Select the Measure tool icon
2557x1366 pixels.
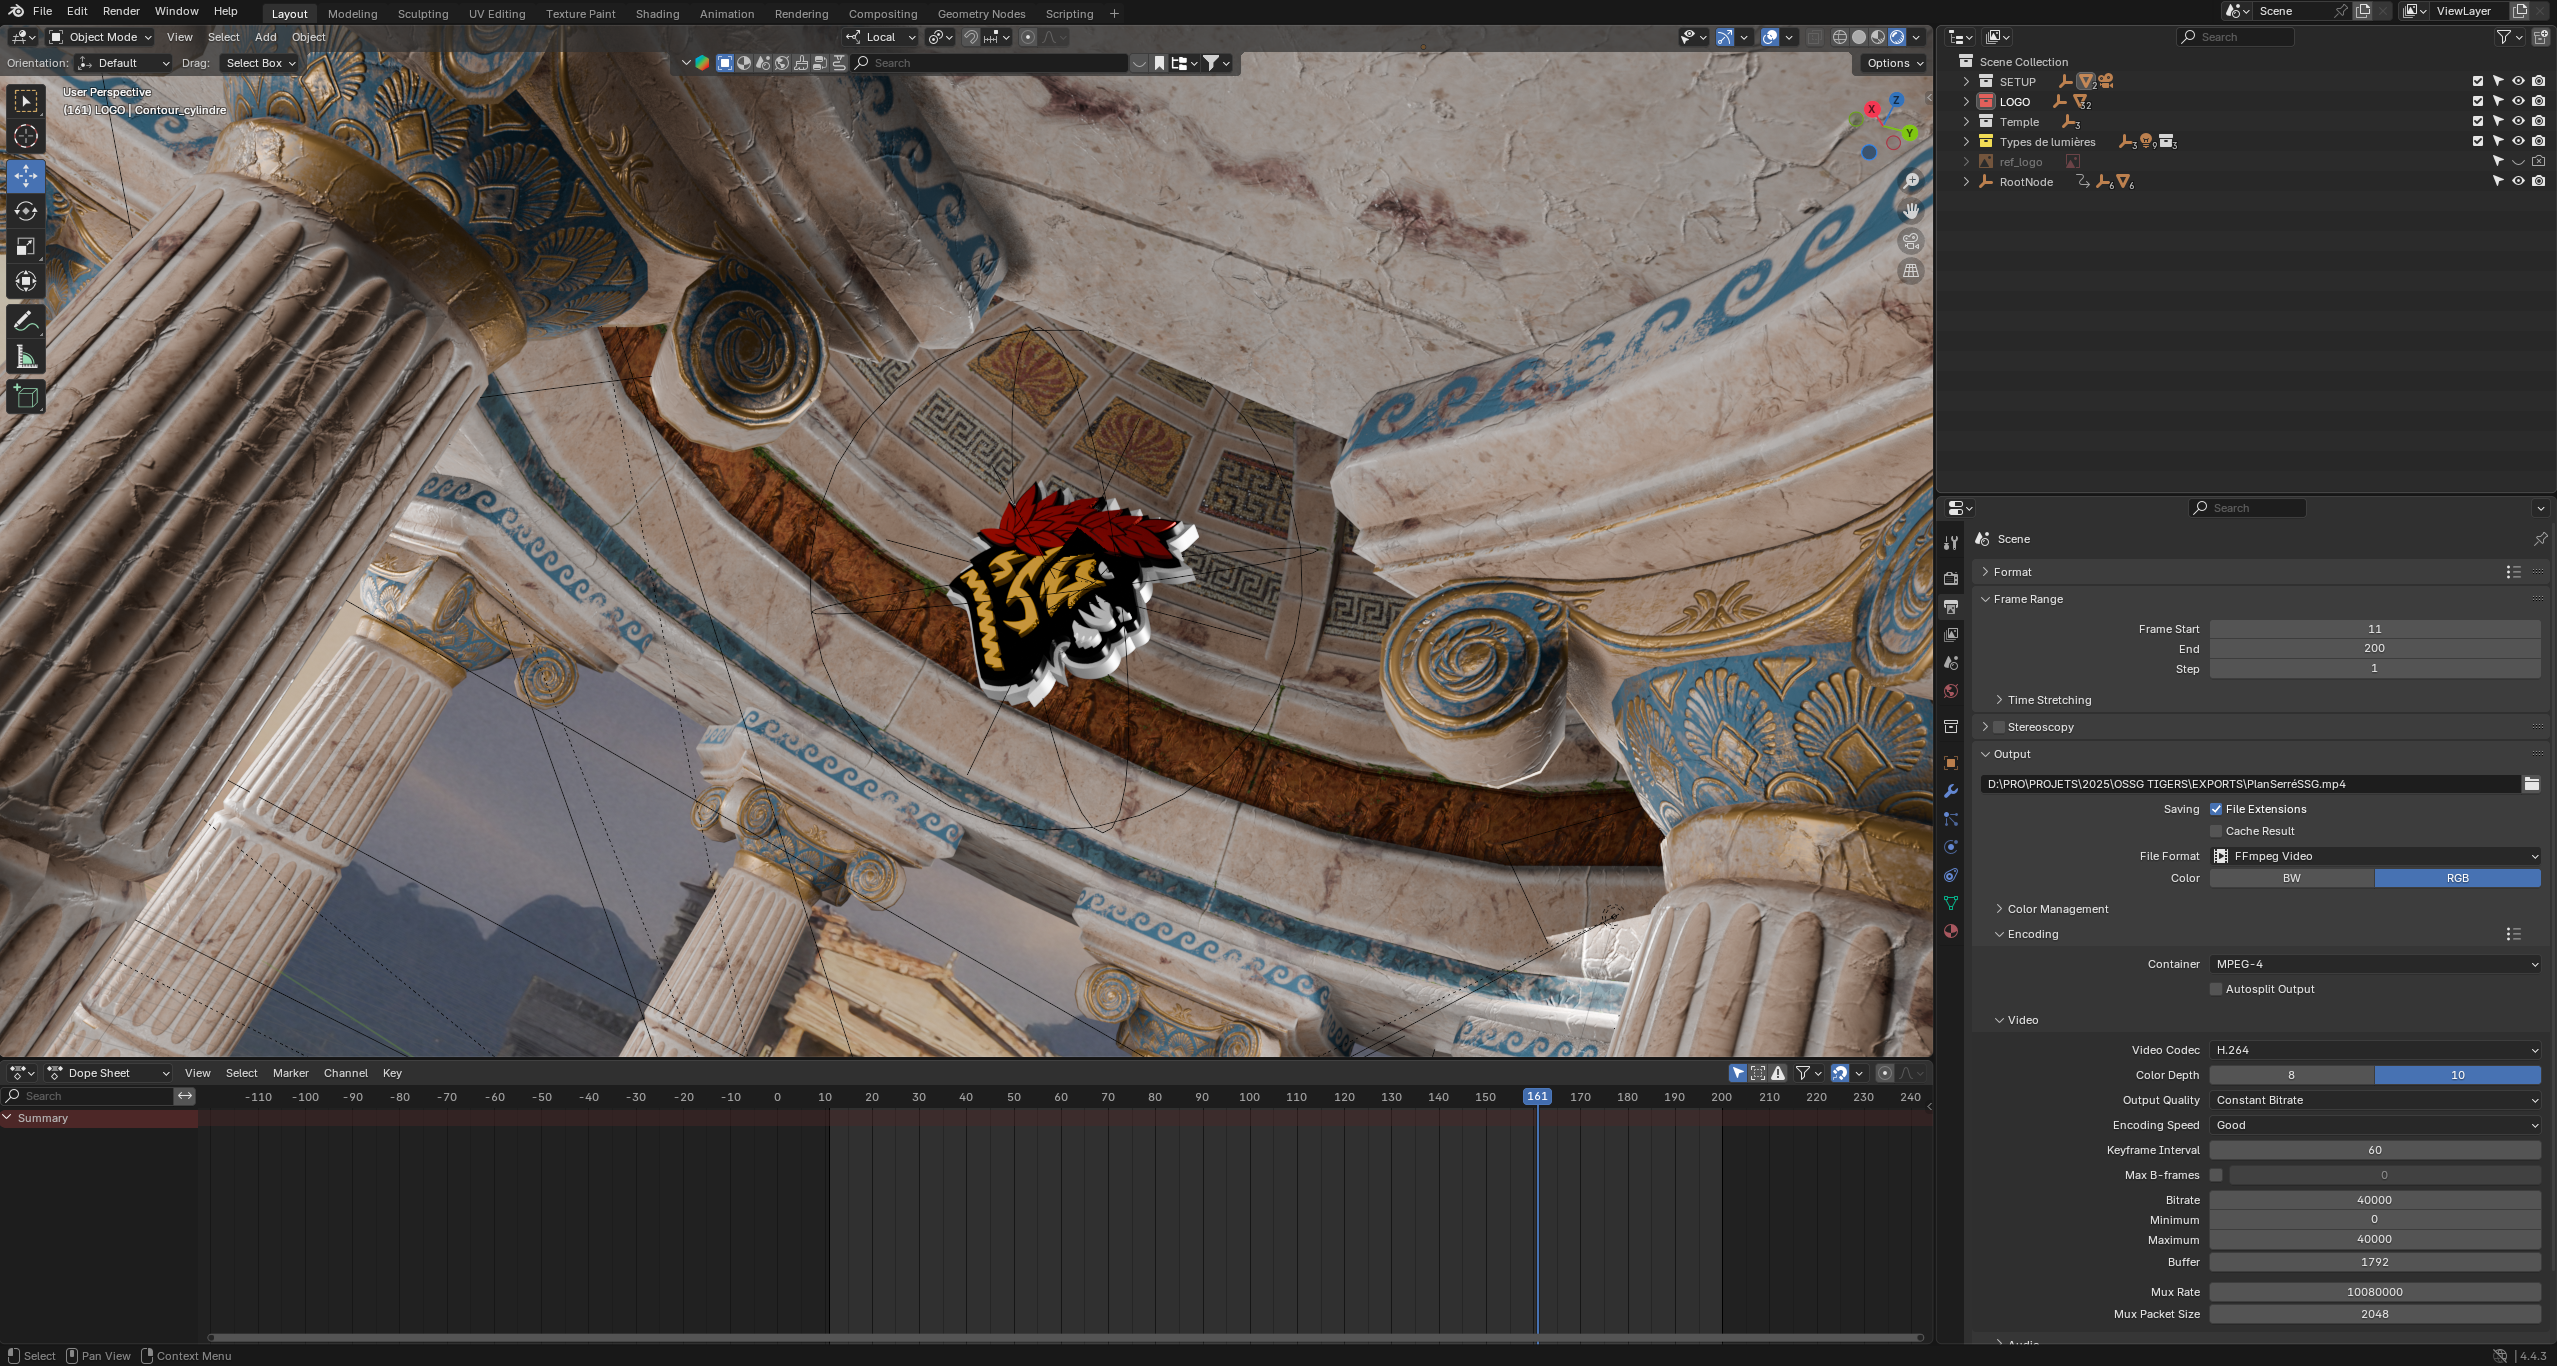[26, 357]
